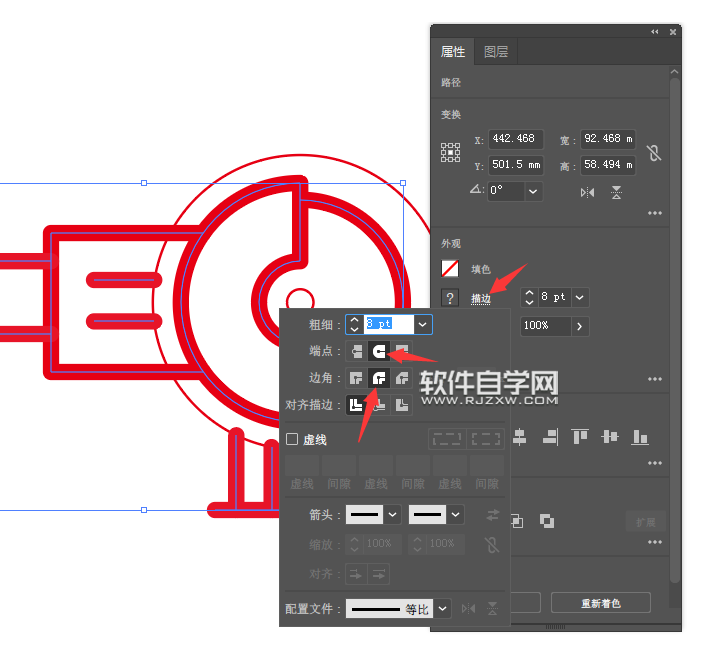Image resolution: width=701 pixels, height=658 pixels.
Task: Click the pathfinder exclude shape icon
Action: [x=546, y=521]
